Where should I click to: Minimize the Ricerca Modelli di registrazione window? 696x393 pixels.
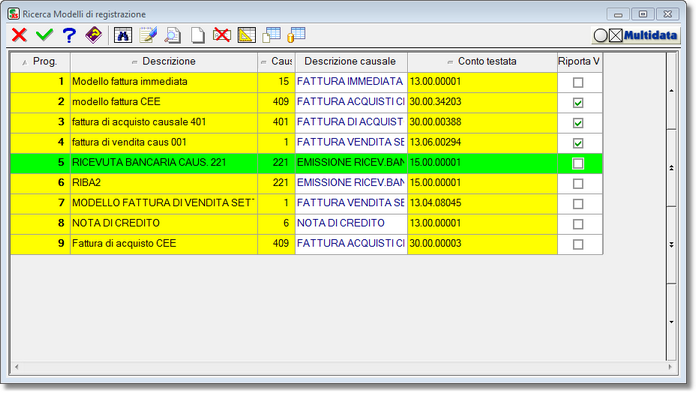[618, 14]
